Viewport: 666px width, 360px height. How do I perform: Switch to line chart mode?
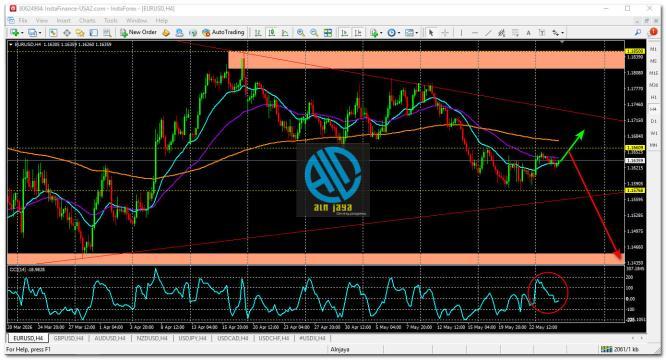(285, 33)
